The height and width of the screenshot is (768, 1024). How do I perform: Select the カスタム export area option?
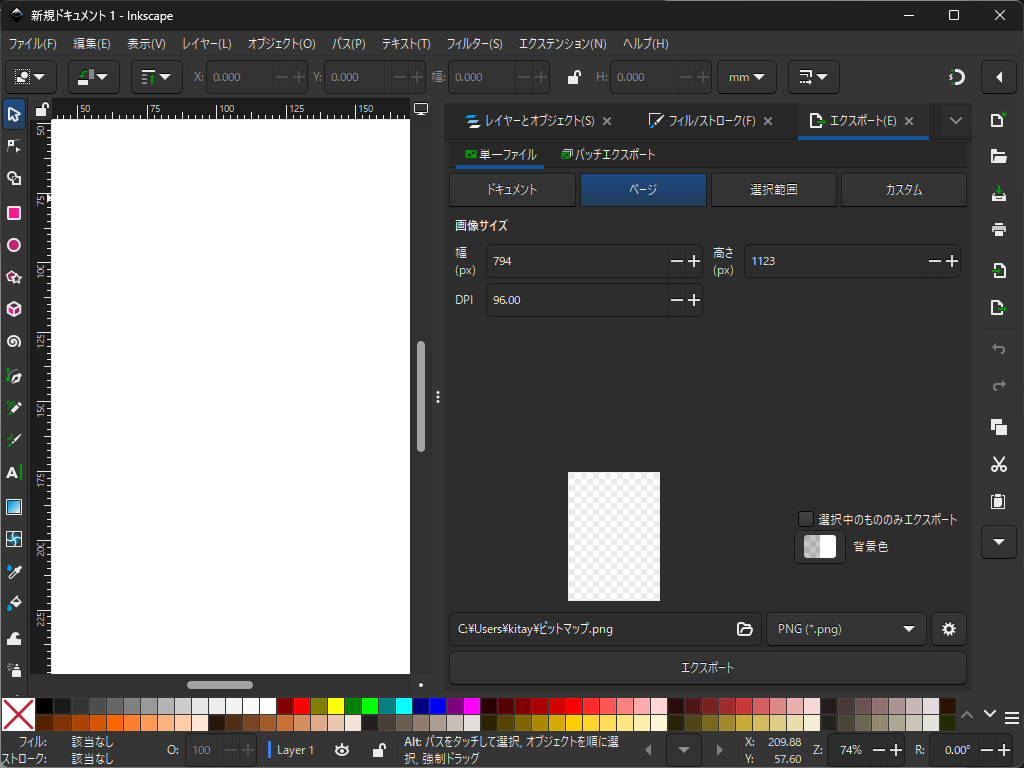[903, 189]
